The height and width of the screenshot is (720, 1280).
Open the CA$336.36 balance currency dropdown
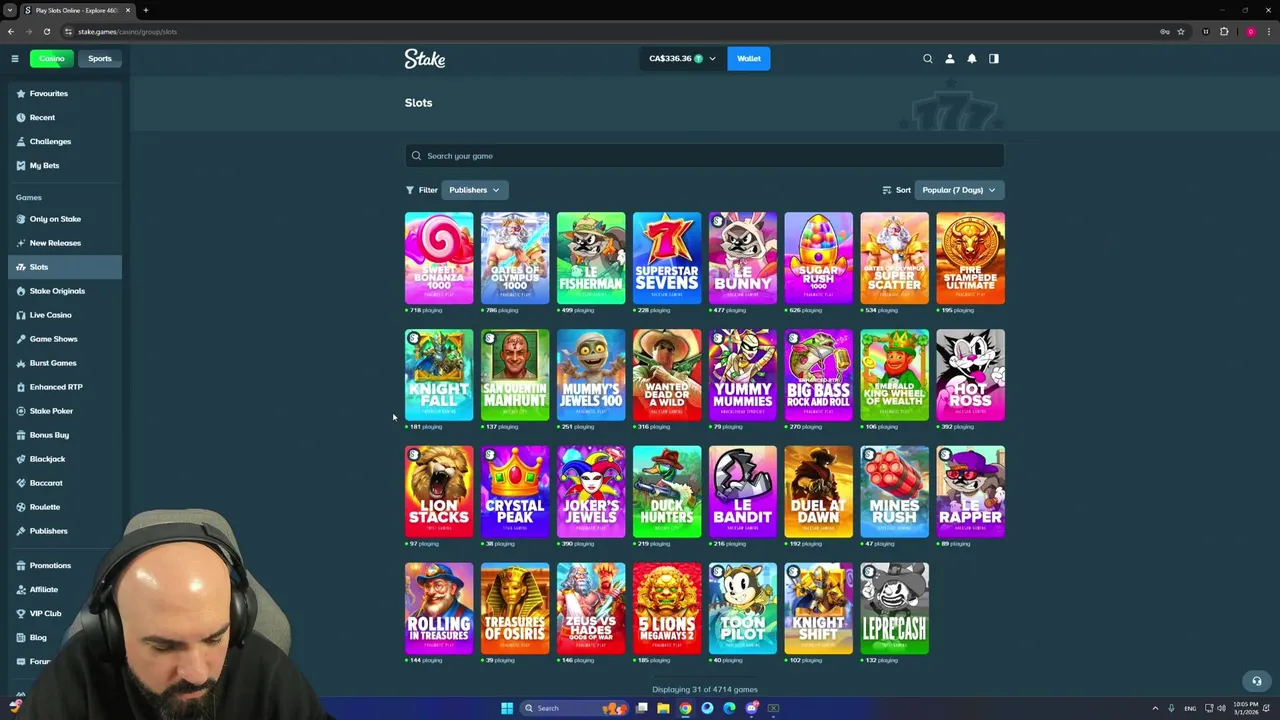[x=683, y=58]
